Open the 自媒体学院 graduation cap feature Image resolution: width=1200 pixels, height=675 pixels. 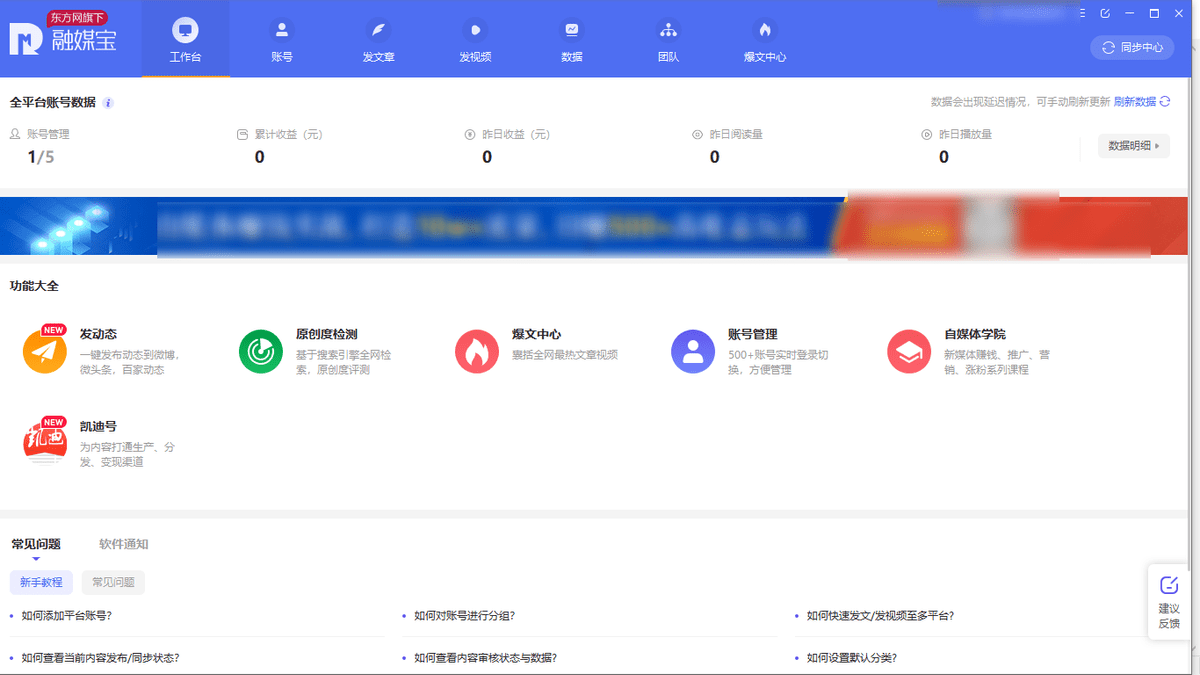pos(908,352)
